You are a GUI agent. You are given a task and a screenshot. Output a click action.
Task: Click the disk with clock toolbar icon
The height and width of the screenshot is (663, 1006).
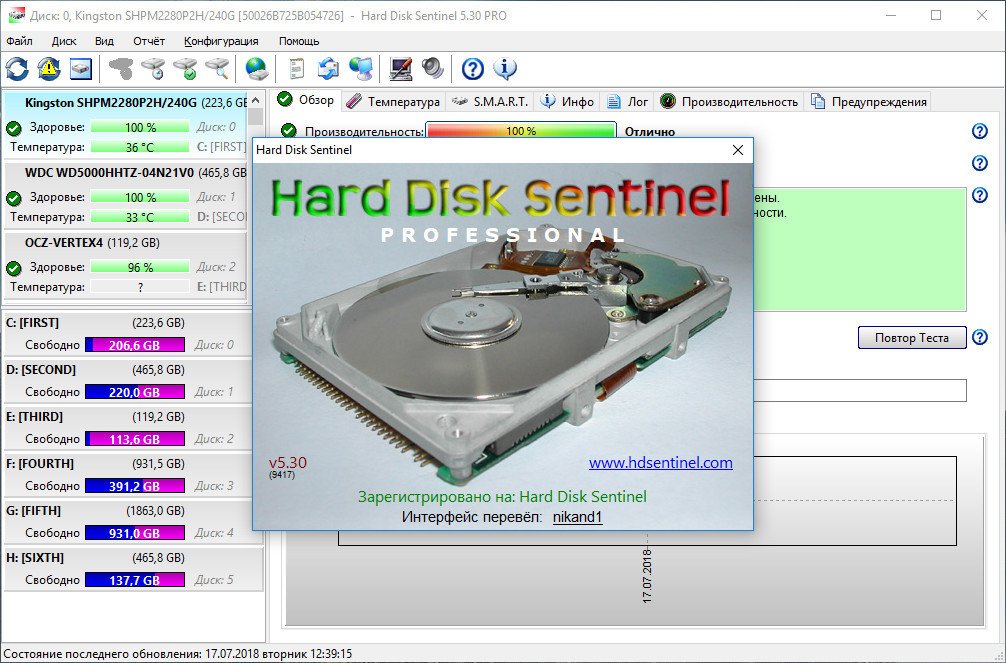point(154,69)
